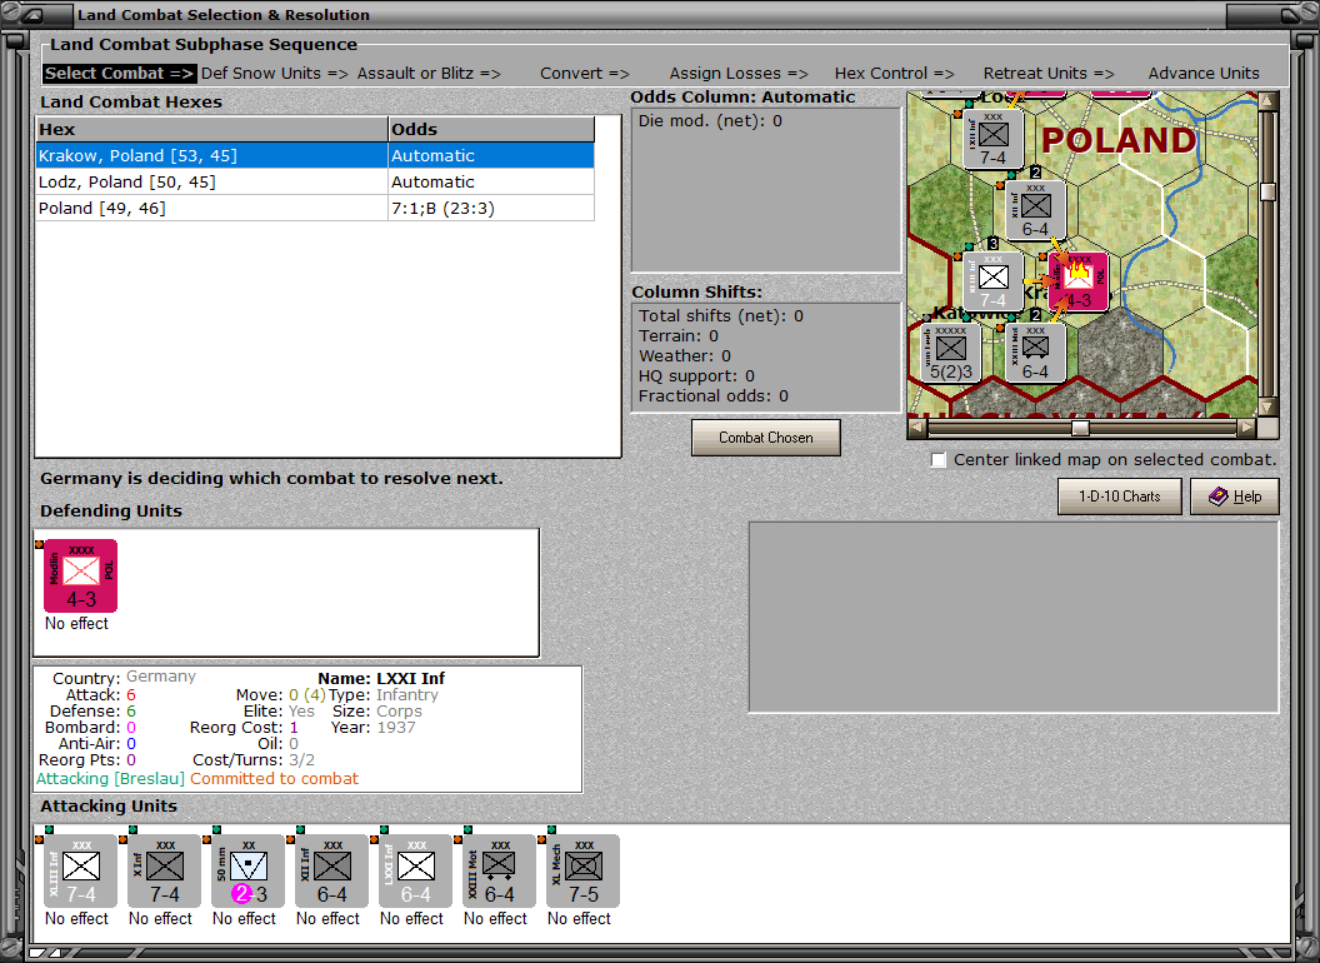This screenshot has height=963, width=1320.
Task: Click the Assault or Blitz subphase step
Action: [x=428, y=73]
